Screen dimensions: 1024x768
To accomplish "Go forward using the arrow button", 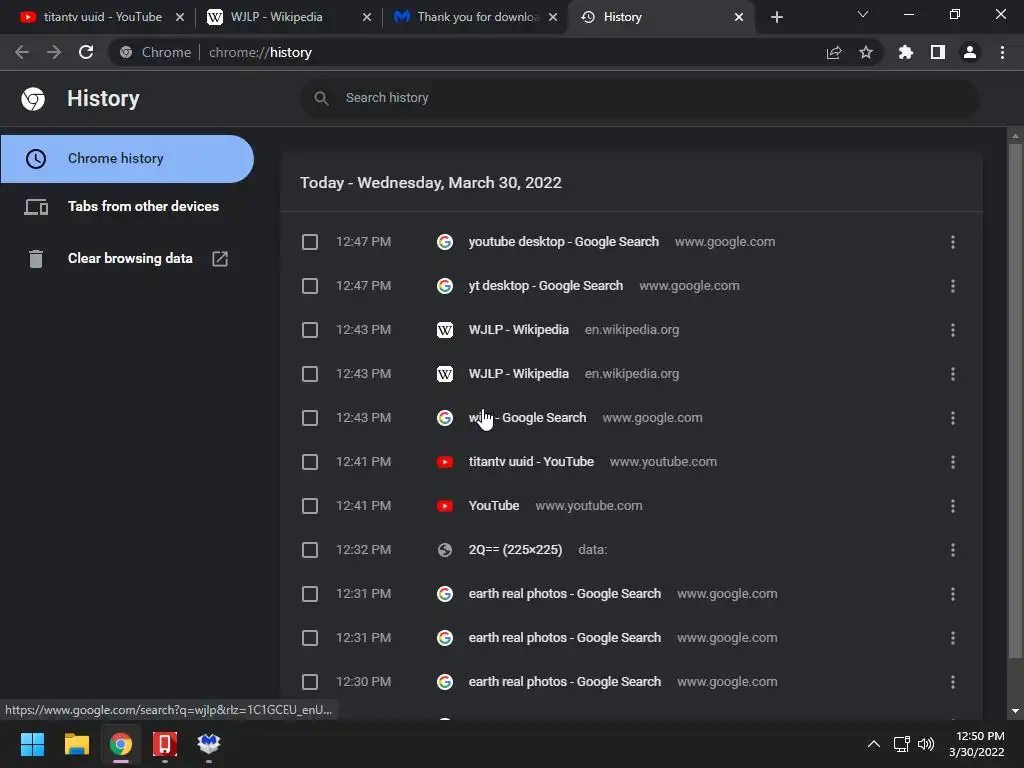I will (x=54, y=52).
